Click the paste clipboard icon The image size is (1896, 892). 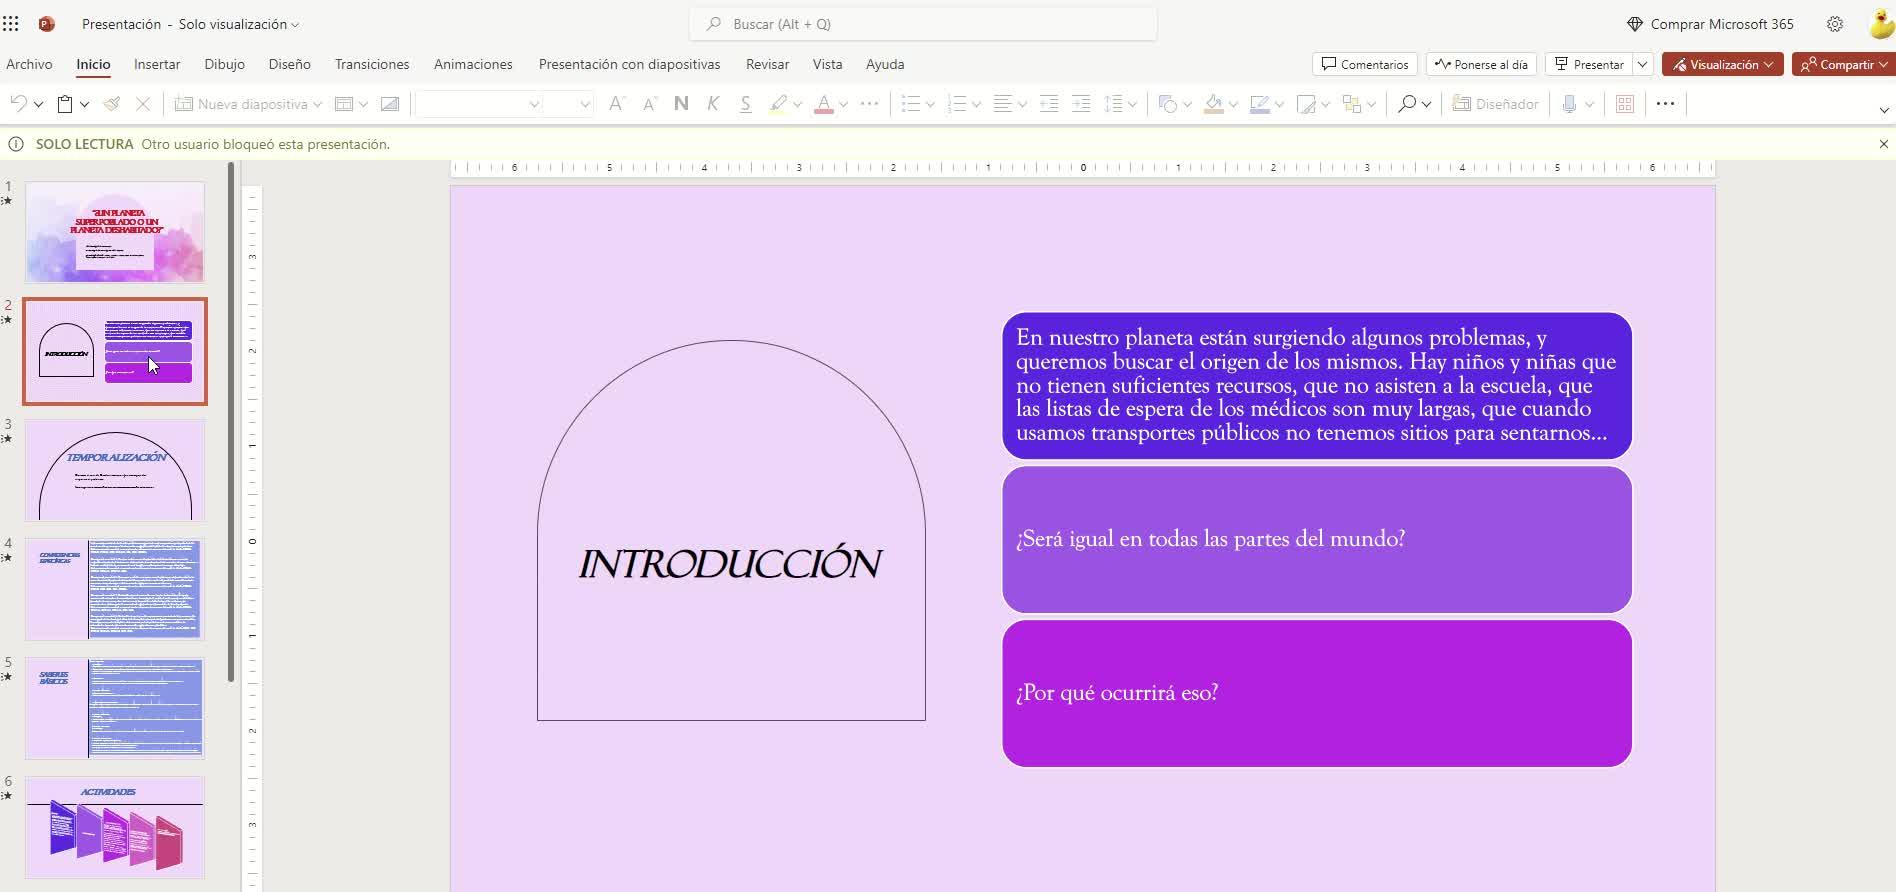click(65, 104)
